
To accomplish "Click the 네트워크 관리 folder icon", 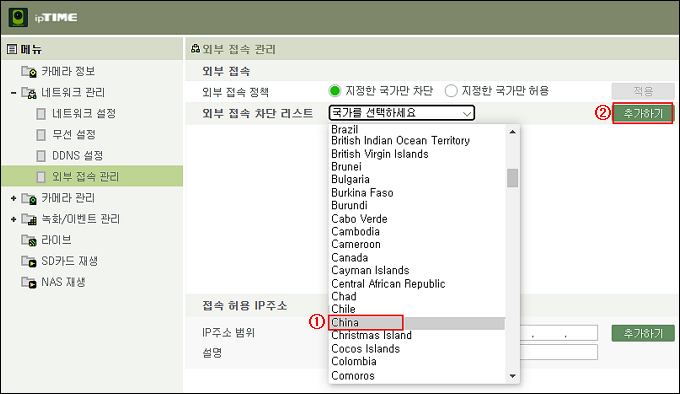I will coord(29,93).
